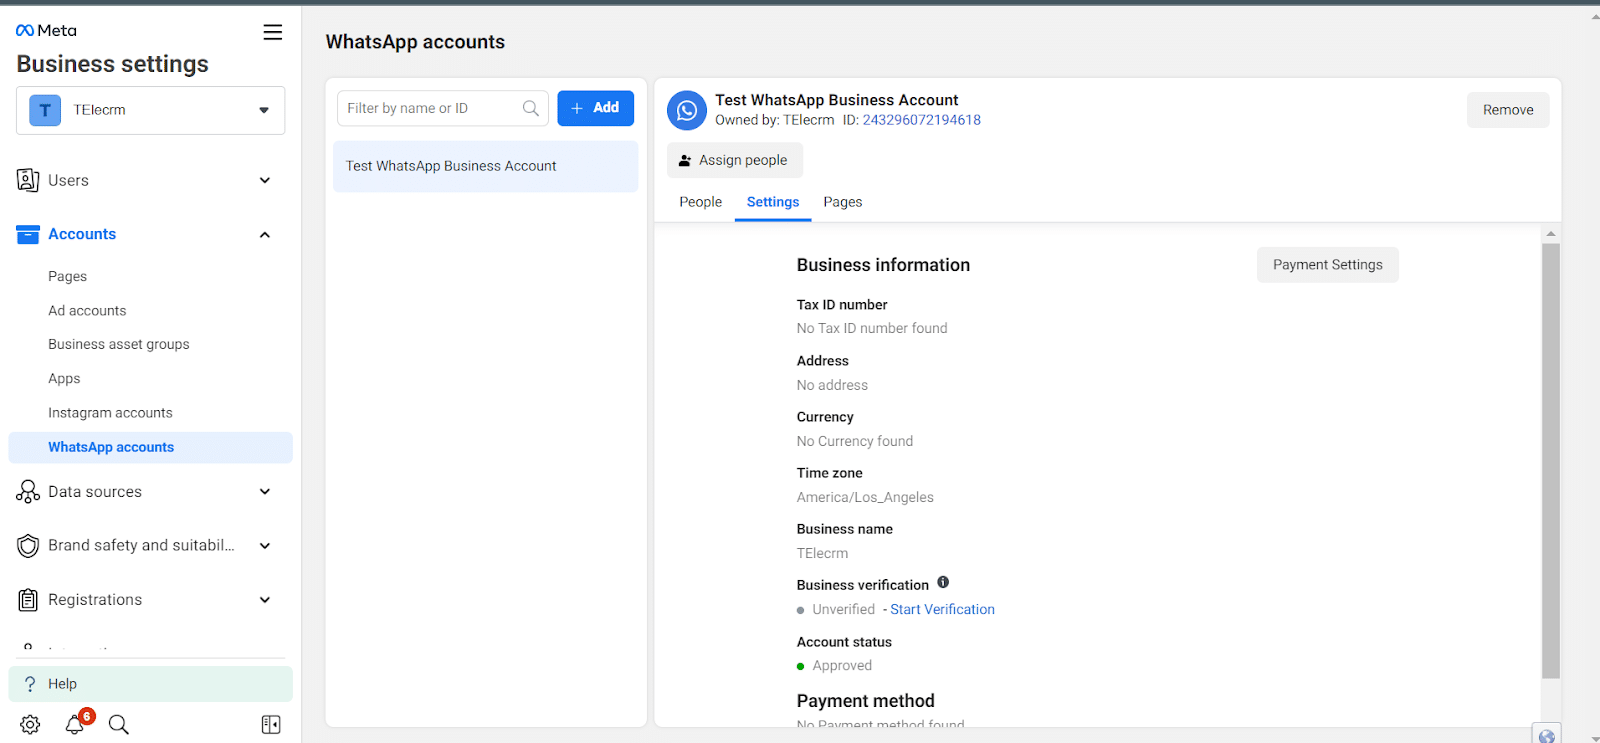Click the Start Verification link
The height and width of the screenshot is (743, 1600).
(943, 609)
